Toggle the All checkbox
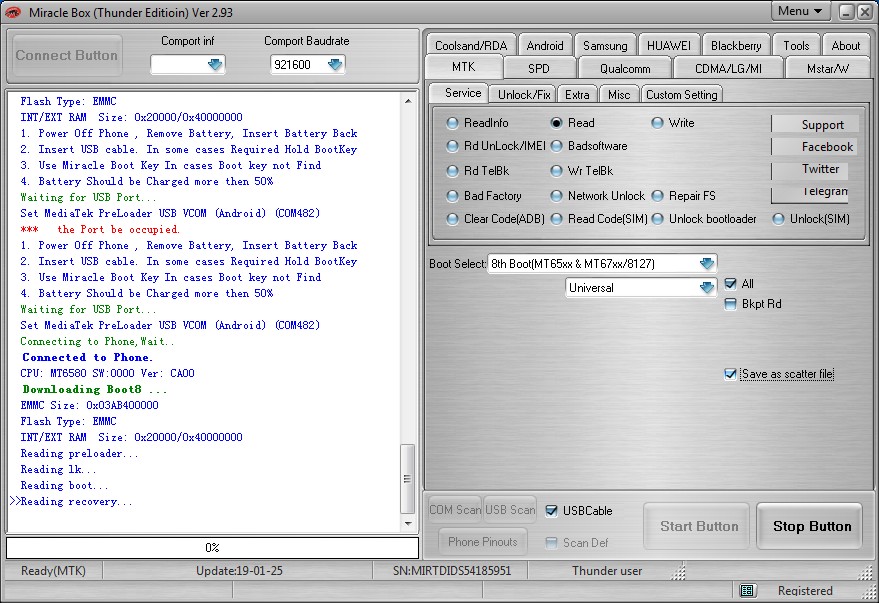 pyautogui.click(x=730, y=284)
